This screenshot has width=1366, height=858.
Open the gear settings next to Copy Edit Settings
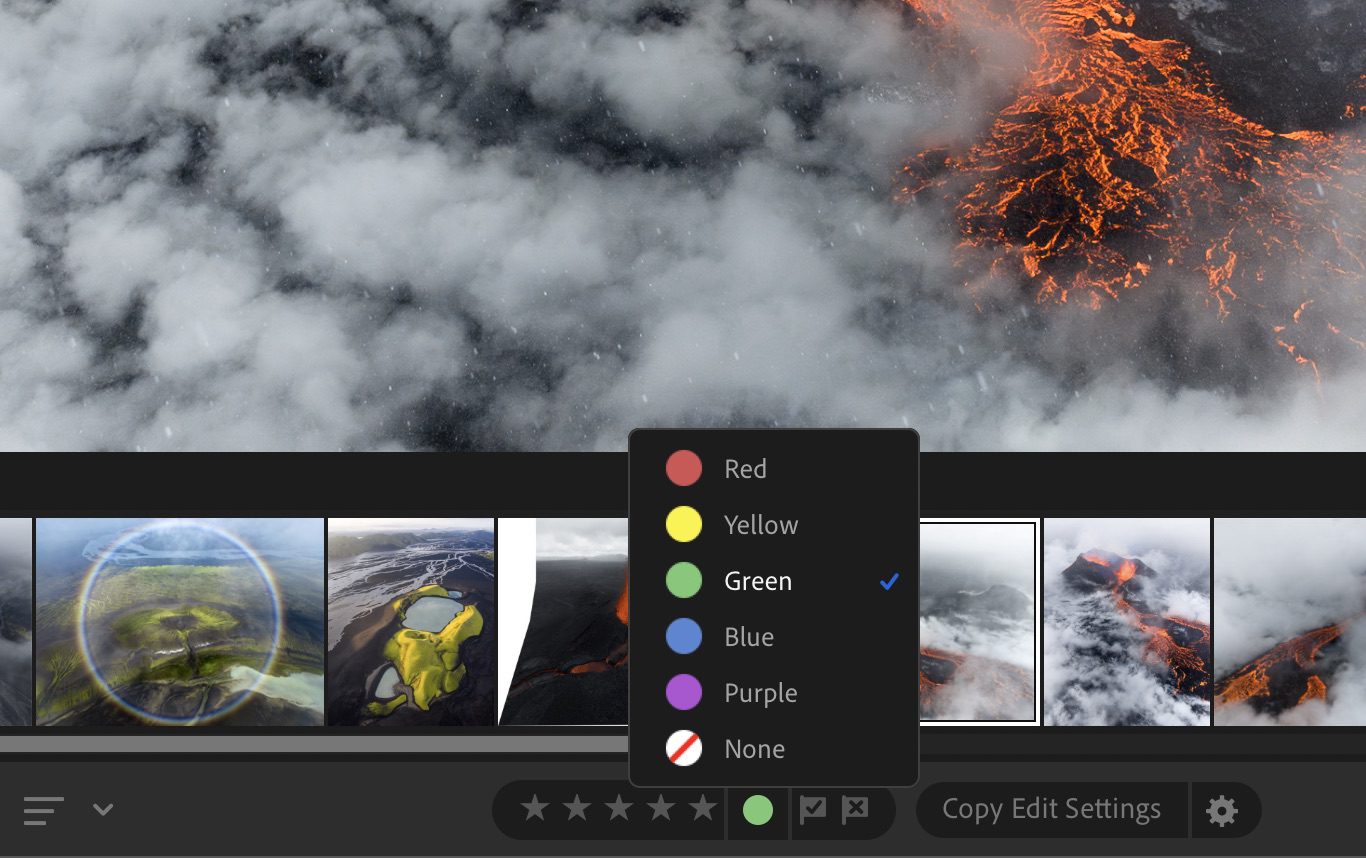pyautogui.click(x=1222, y=810)
